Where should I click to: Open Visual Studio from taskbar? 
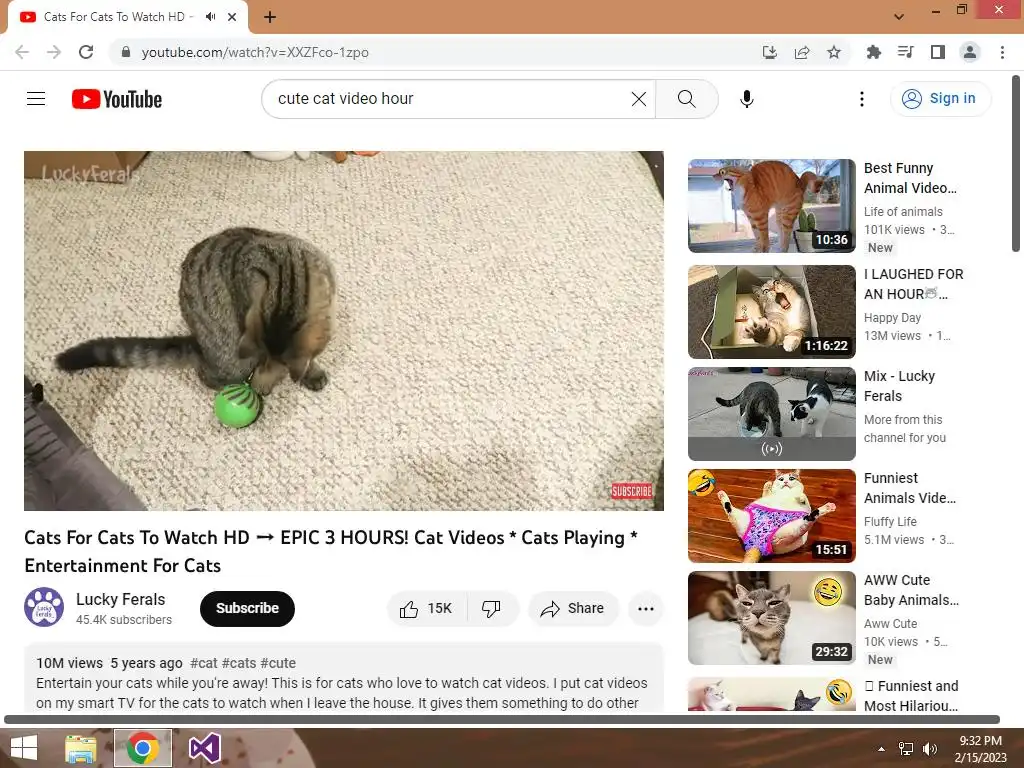click(204, 748)
